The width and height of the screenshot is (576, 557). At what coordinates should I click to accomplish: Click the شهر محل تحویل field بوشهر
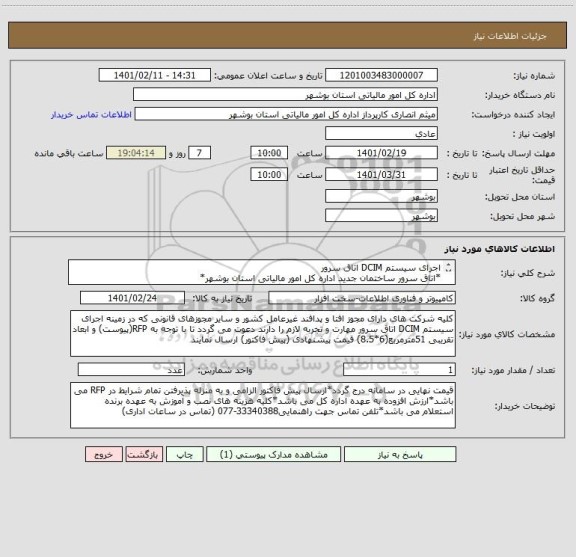[x=381, y=216]
